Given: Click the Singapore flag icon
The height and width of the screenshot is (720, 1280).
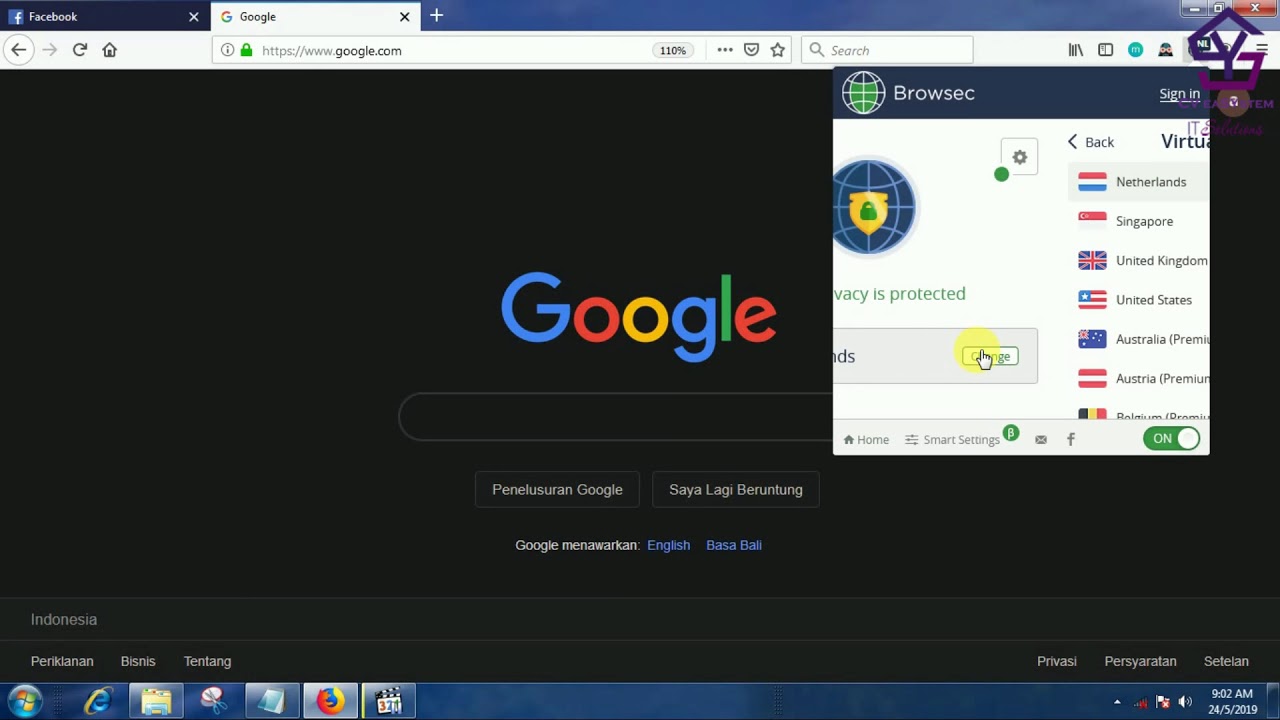Looking at the screenshot, I should coord(1092,221).
